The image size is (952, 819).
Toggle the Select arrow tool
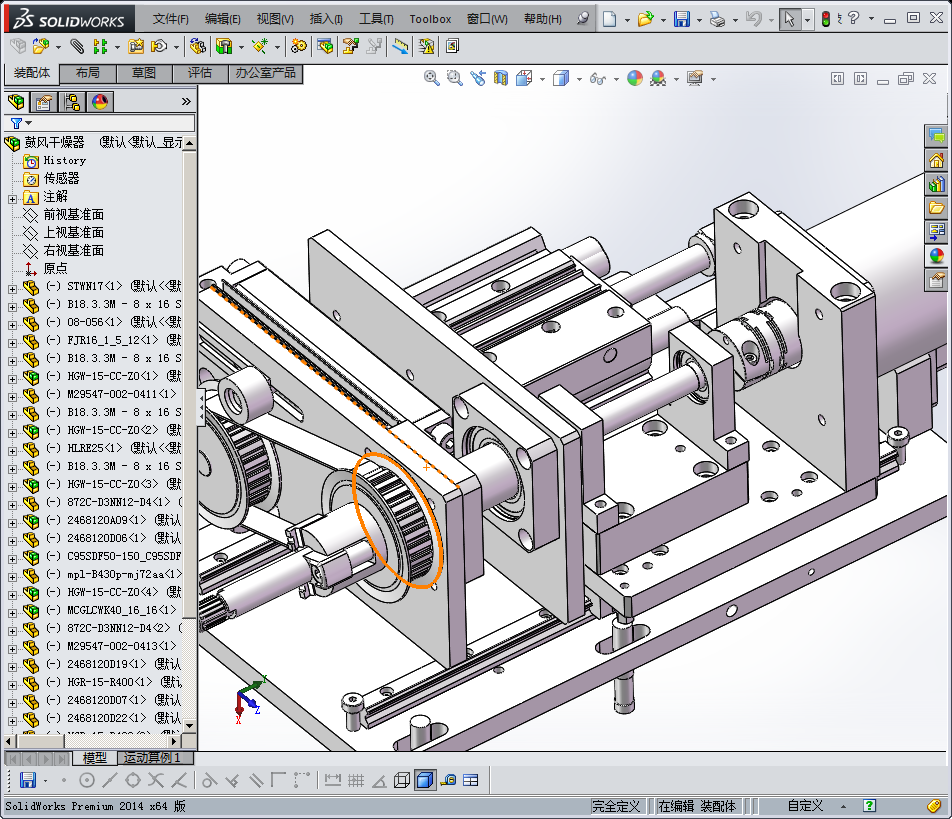click(x=790, y=19)
